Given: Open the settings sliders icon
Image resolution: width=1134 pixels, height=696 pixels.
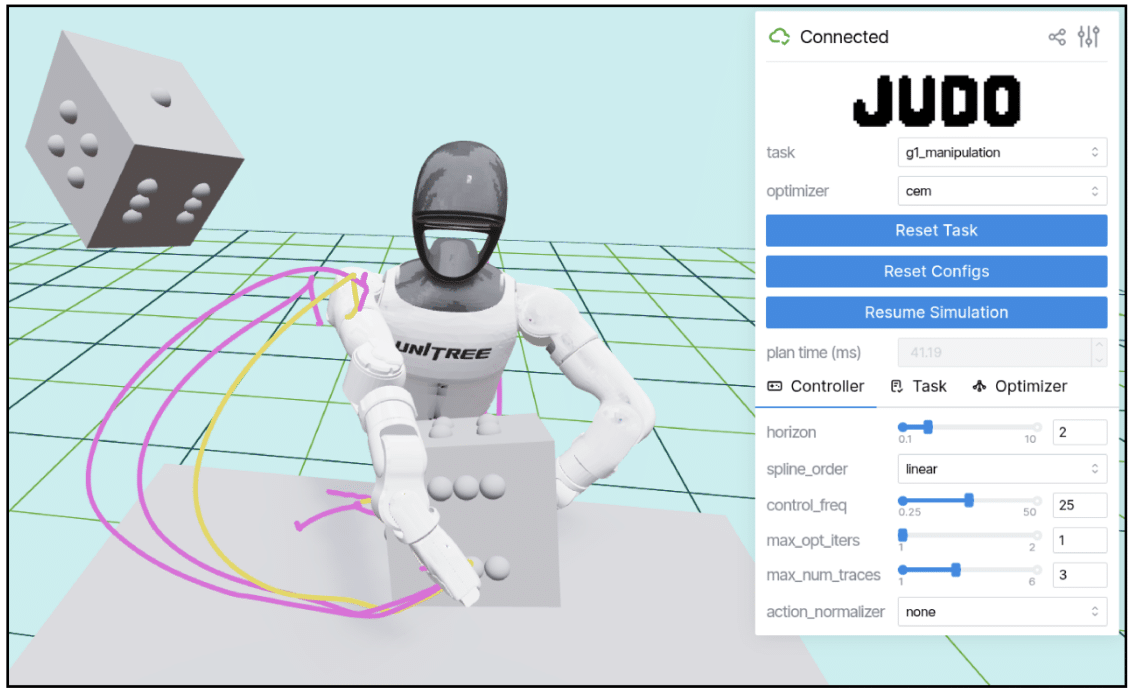Looking at the screenshot, I should 1089,37.
